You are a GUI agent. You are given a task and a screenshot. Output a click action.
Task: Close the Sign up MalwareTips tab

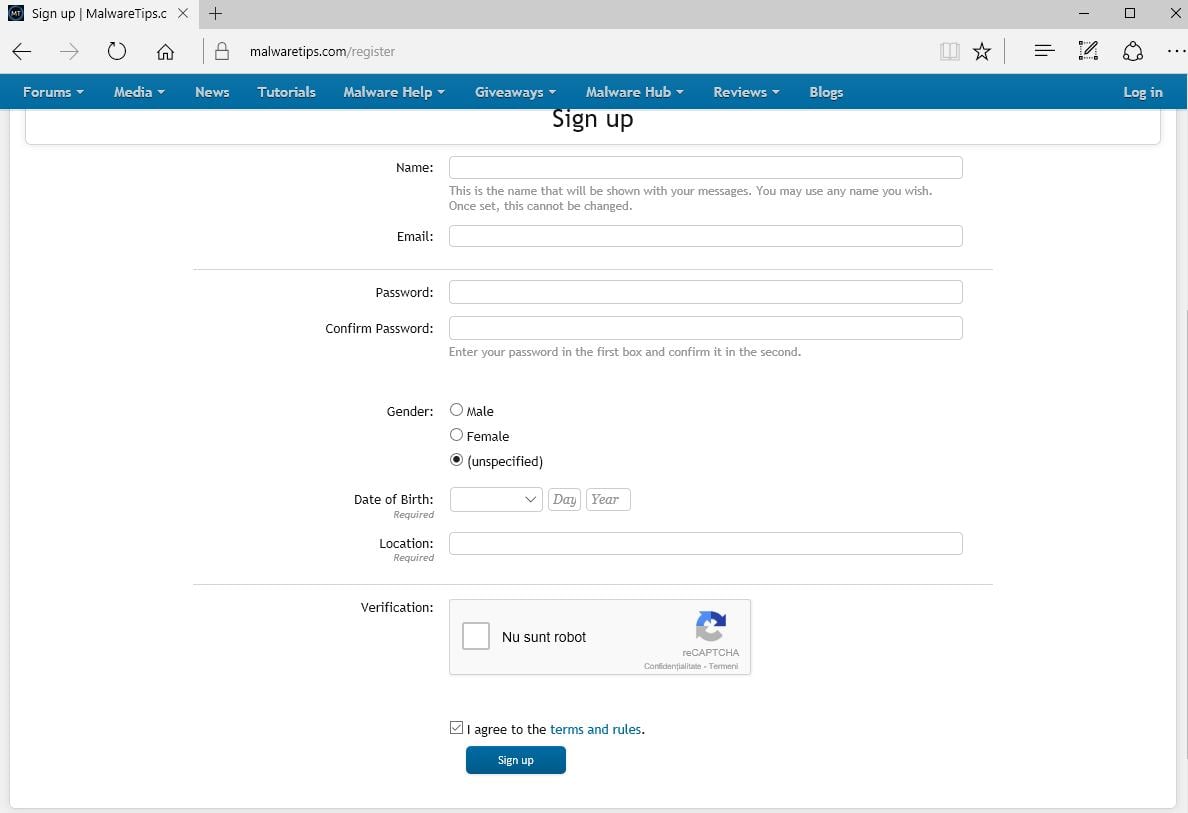183,14
